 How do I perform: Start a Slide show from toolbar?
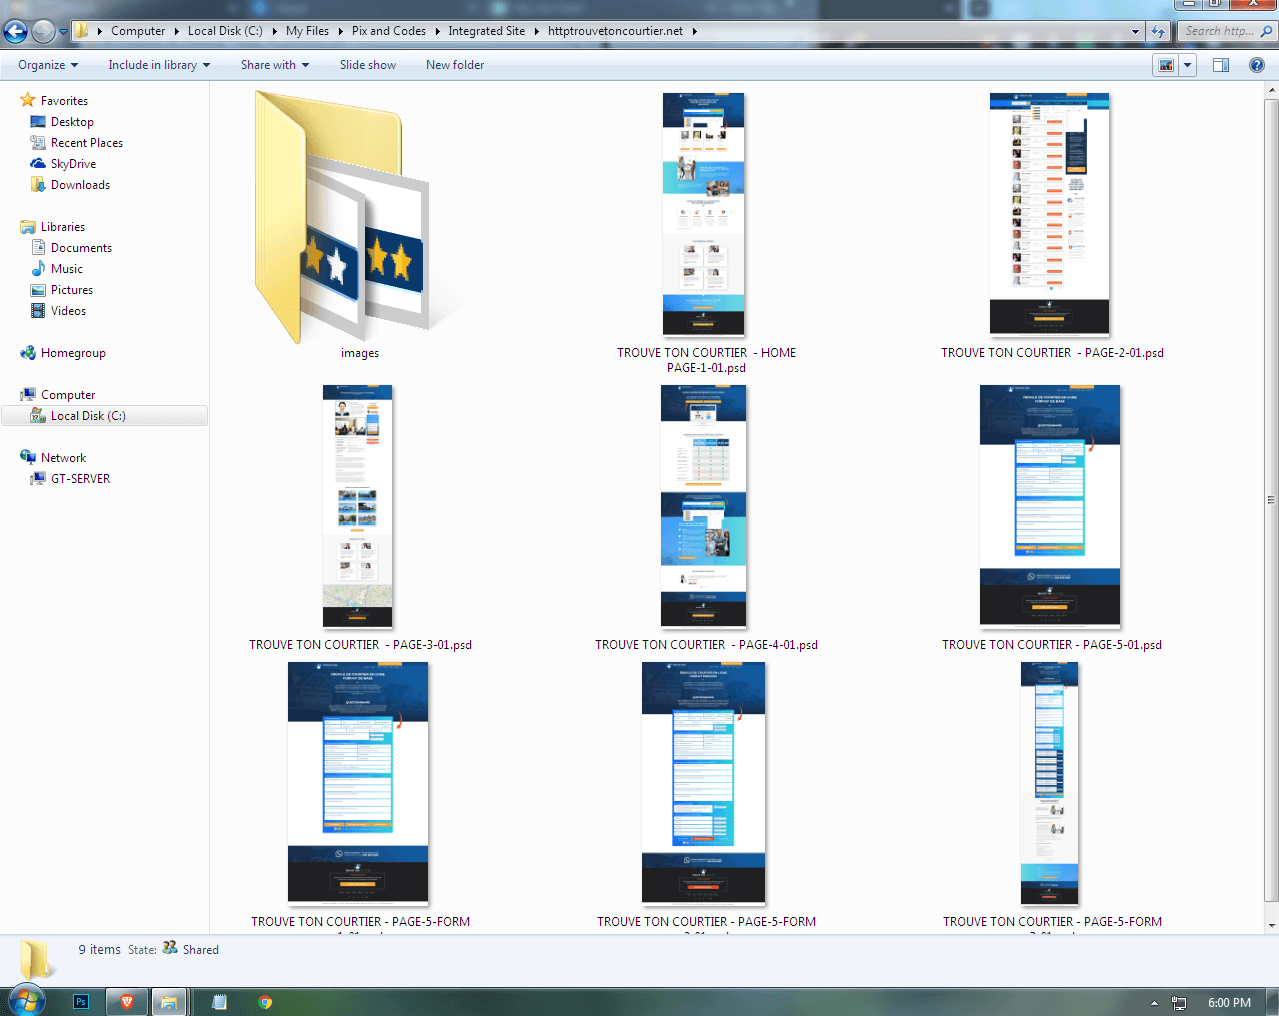(367, 65)
